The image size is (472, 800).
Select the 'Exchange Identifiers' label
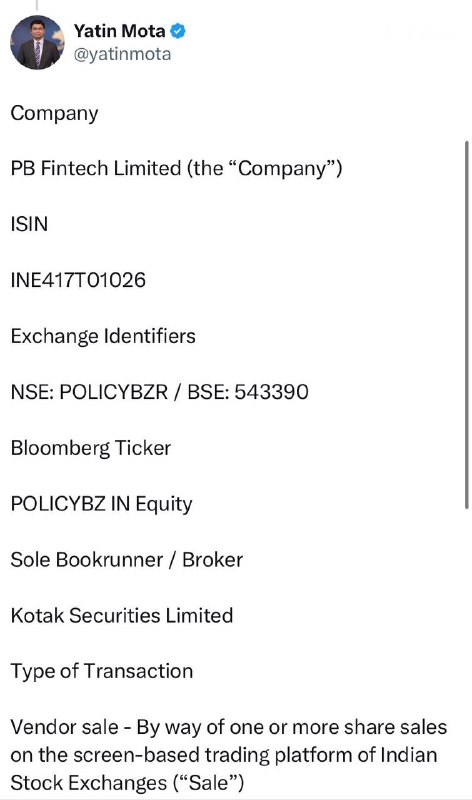(103, 336)
